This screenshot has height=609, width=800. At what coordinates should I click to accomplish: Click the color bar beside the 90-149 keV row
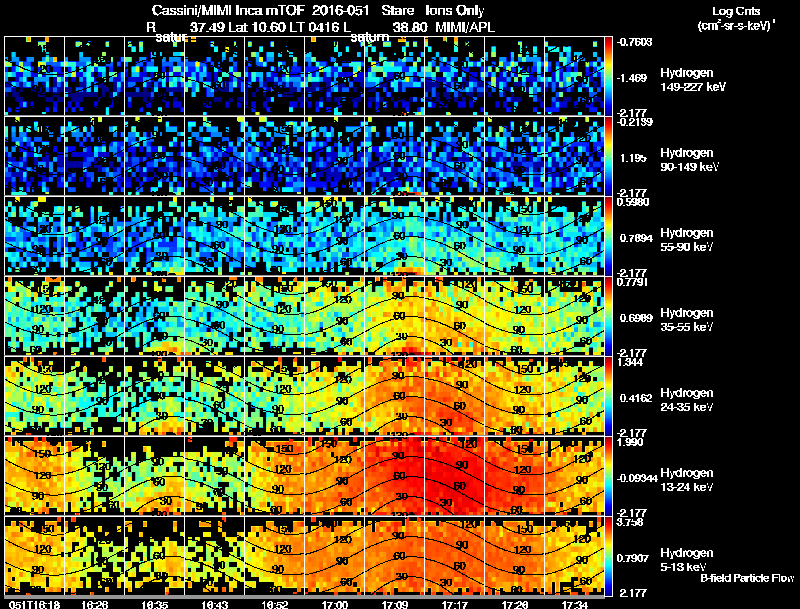coord(608,156)
